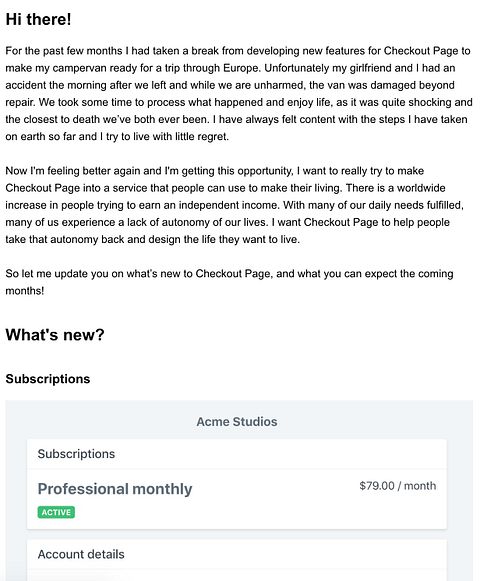Click the word Europe in the intro
The height and width of the screenshot is (581, 480).
(x=241, y=68)
